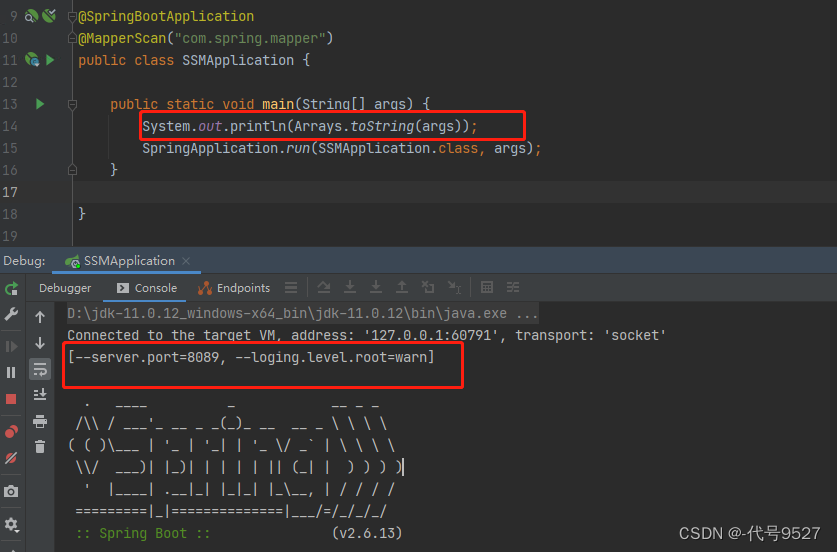Screen dimensions: 837x552
Task: Click the Spring Boot version (v2.6.13) text
Action: (367, 533)
